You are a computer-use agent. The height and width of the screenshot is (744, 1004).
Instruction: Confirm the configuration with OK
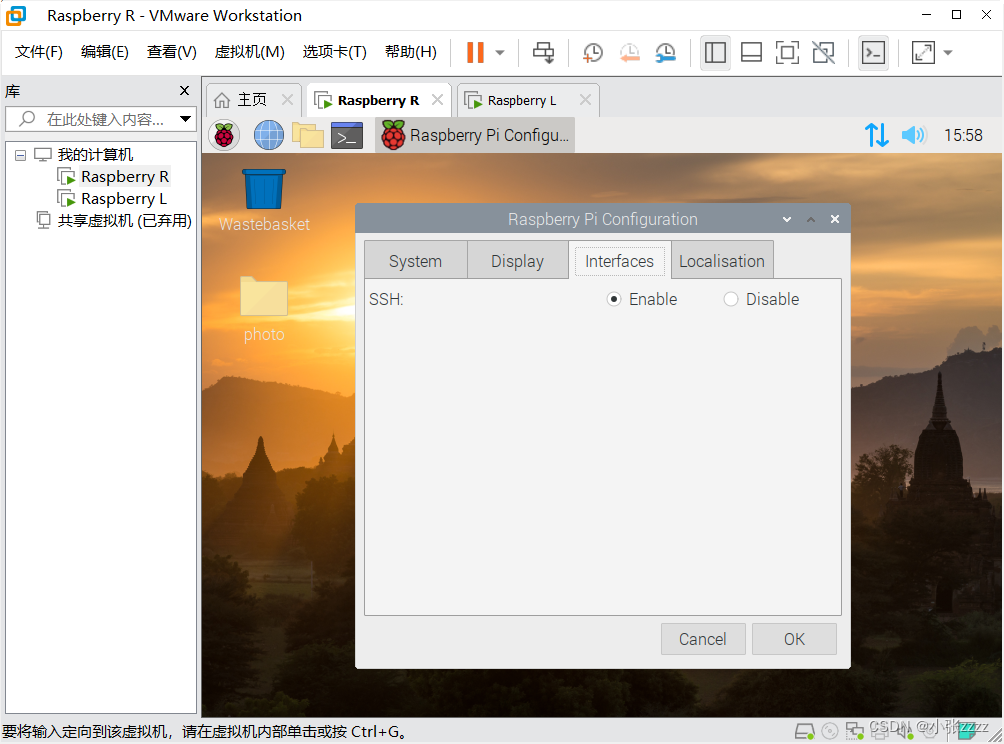point(794,639)
